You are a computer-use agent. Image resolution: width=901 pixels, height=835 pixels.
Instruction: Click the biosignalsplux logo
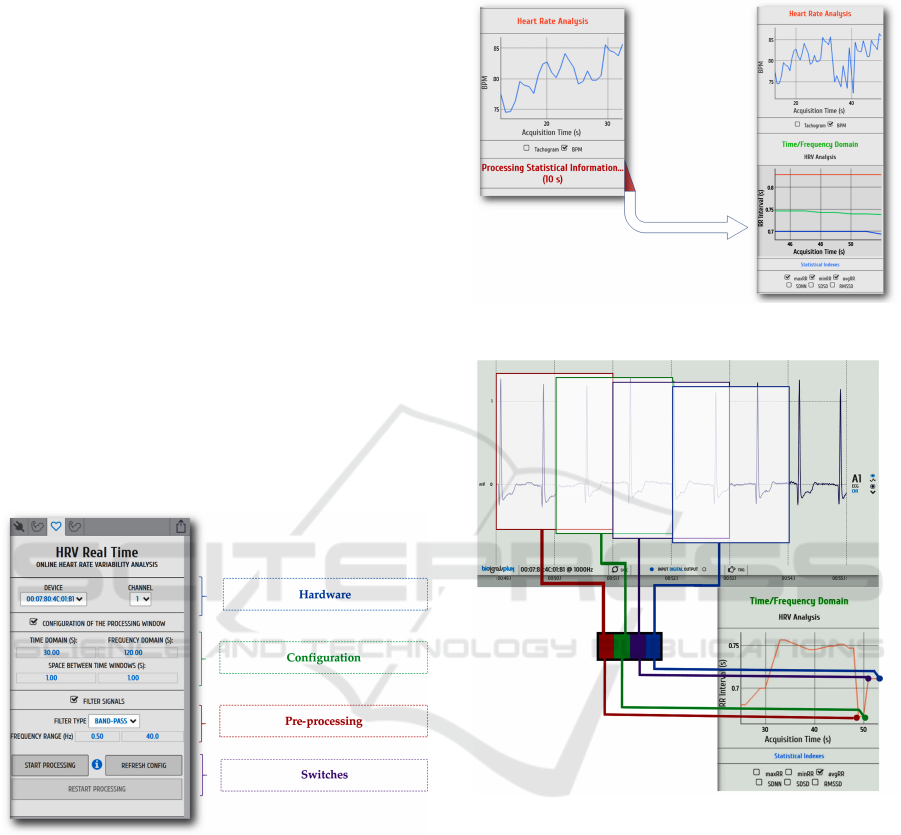coord(496,570)
